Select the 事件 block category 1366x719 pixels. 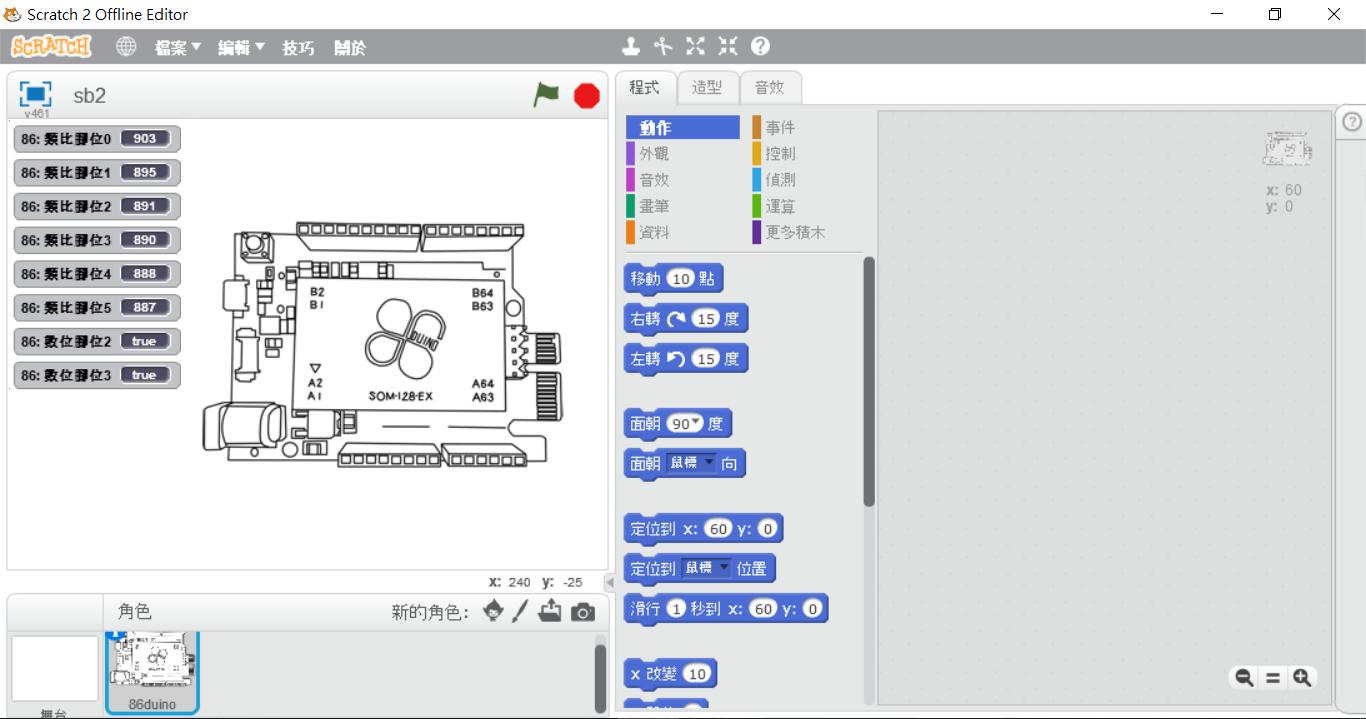[808, 128]
